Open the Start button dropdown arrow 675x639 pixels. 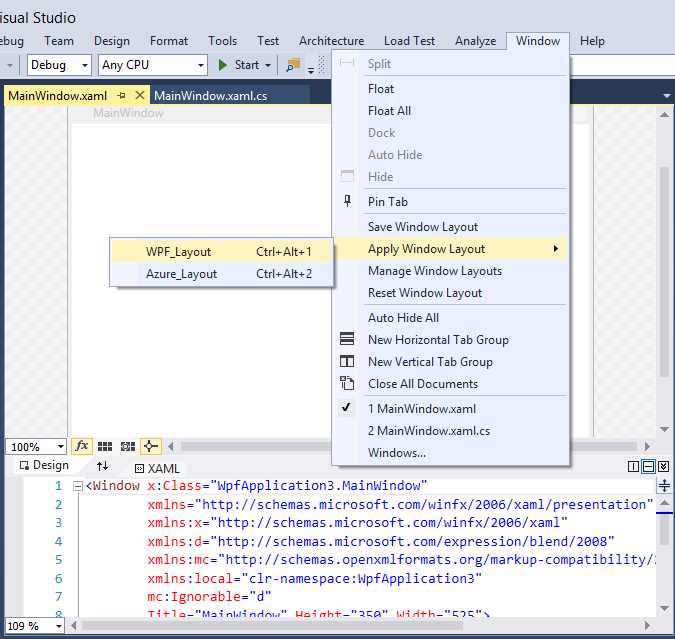(x=268, y=65)
